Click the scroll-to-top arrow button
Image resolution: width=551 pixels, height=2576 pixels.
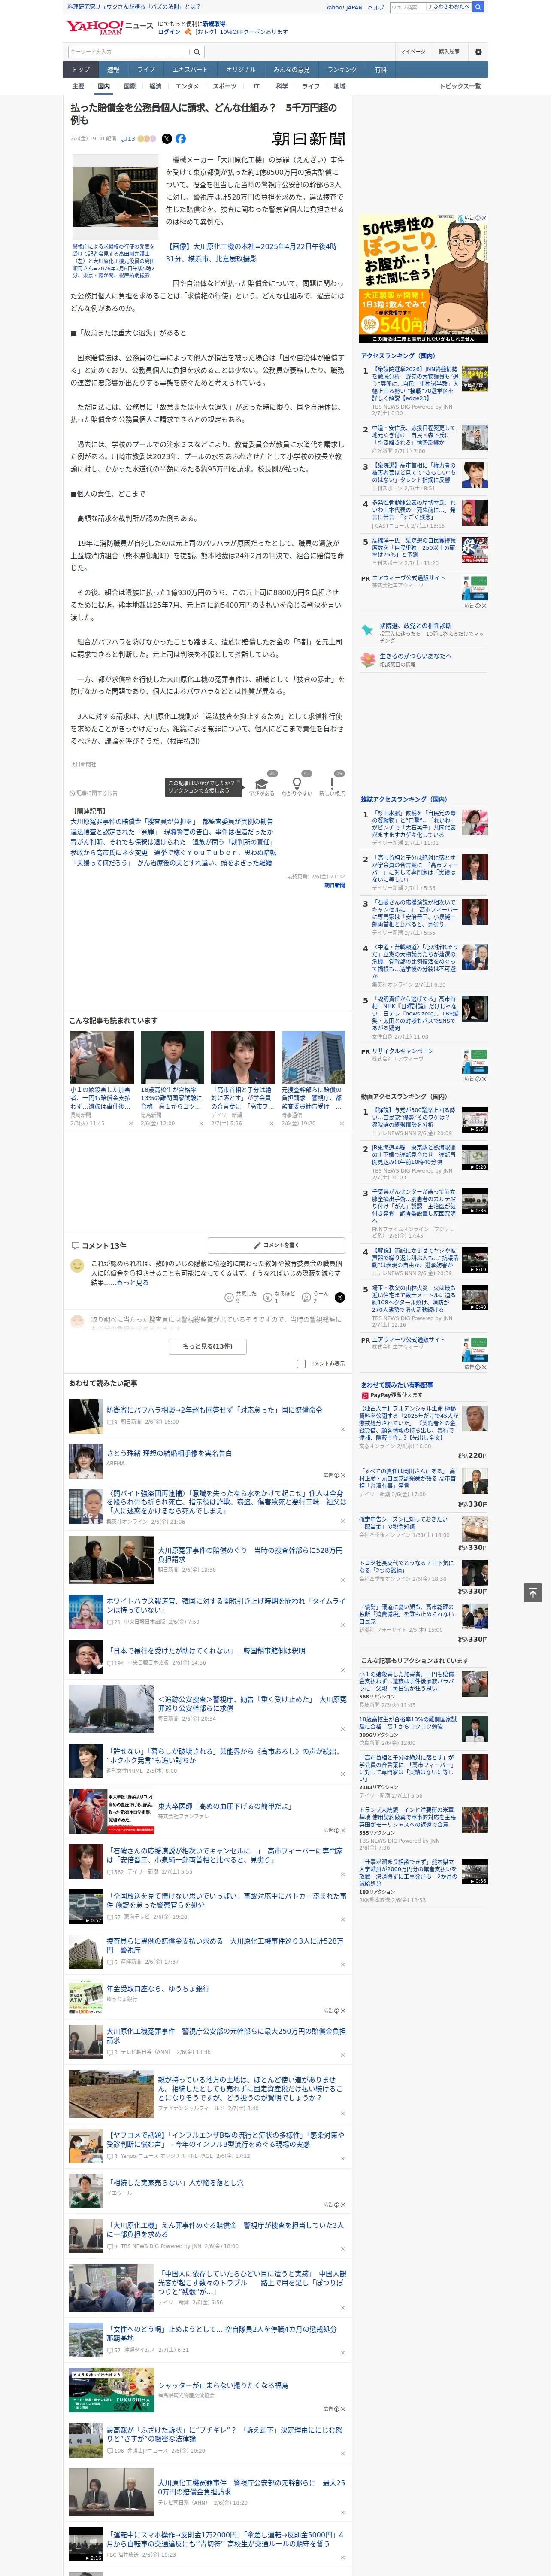[533, 1592]
